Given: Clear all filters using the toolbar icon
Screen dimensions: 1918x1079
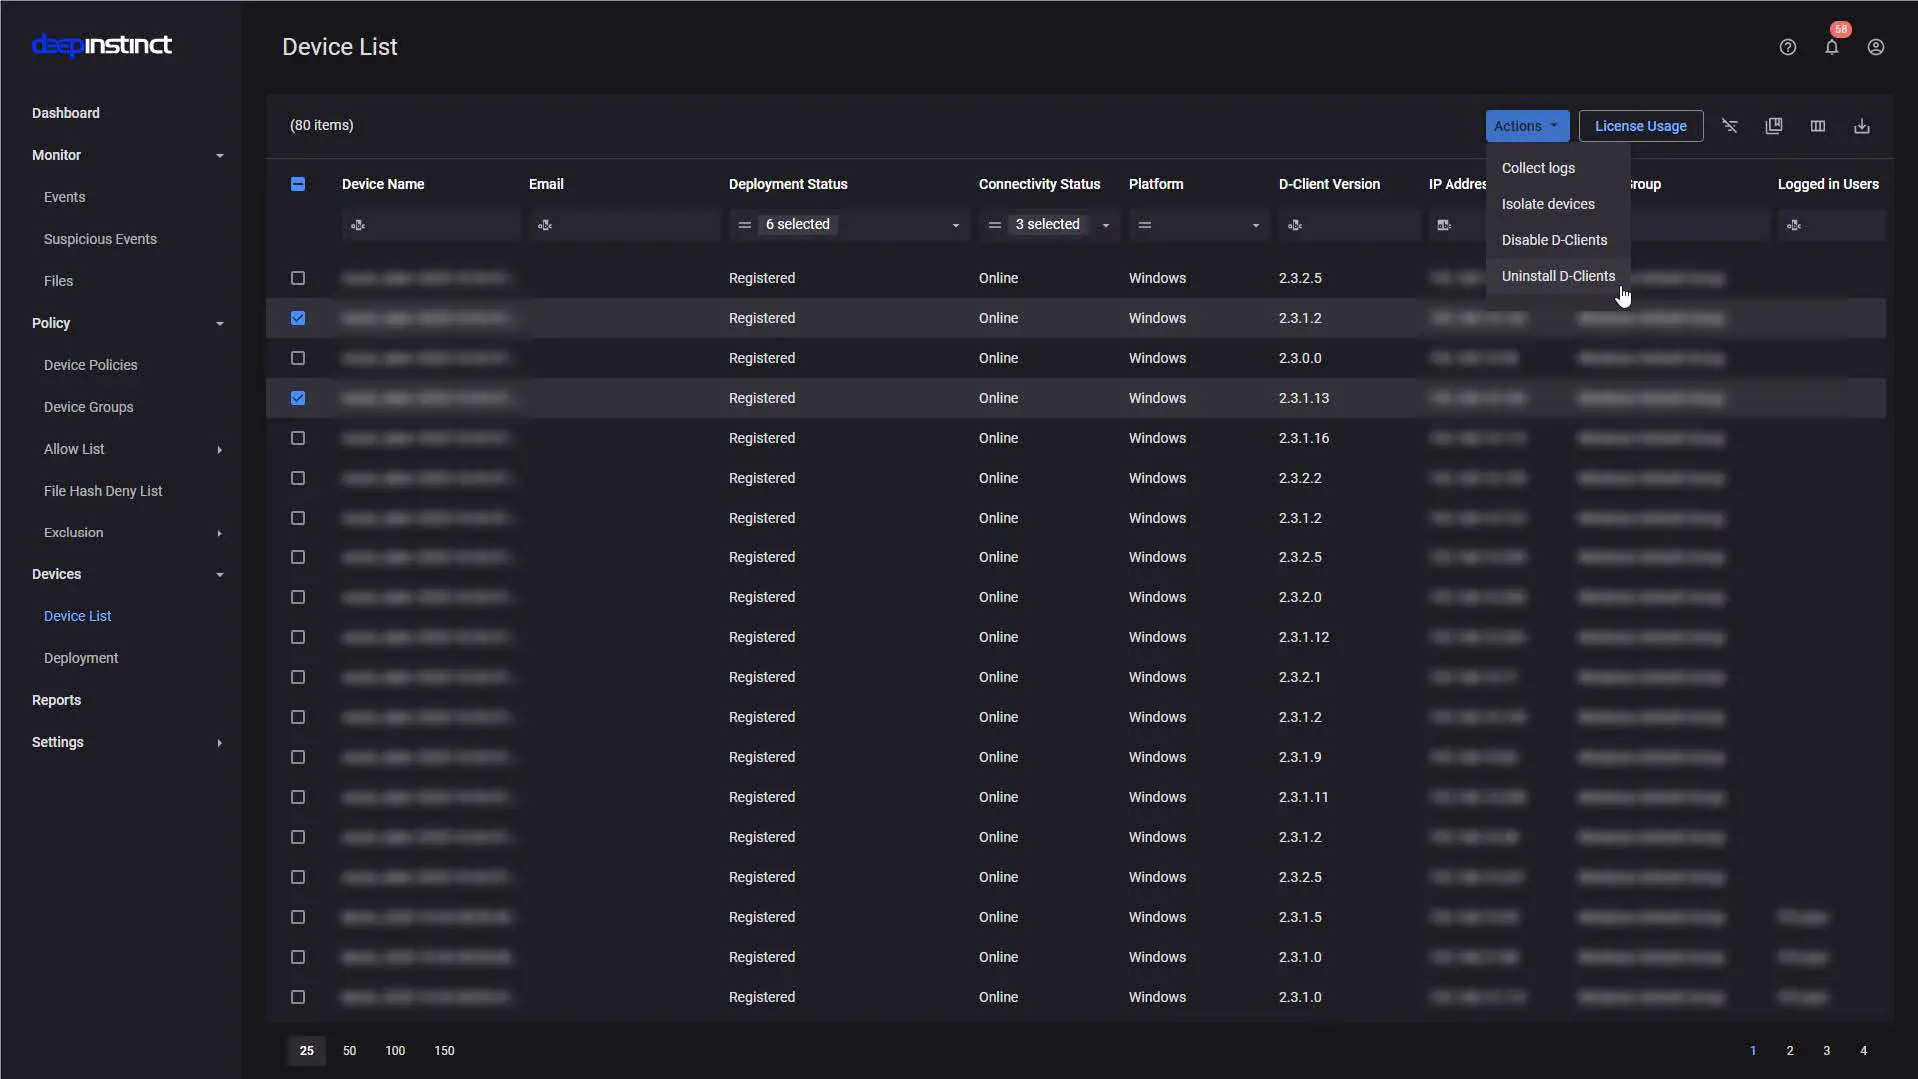Looking at the screenshot, I should 1729,126.
